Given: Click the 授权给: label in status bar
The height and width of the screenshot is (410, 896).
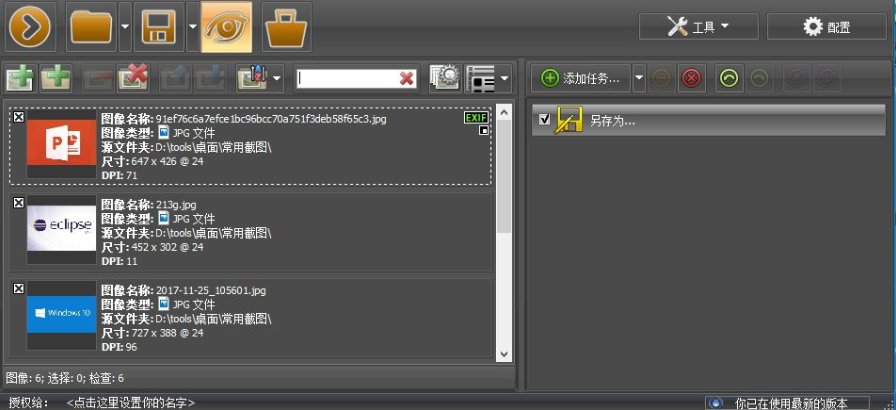Looking at the screenshot, I should click(29, 403).
